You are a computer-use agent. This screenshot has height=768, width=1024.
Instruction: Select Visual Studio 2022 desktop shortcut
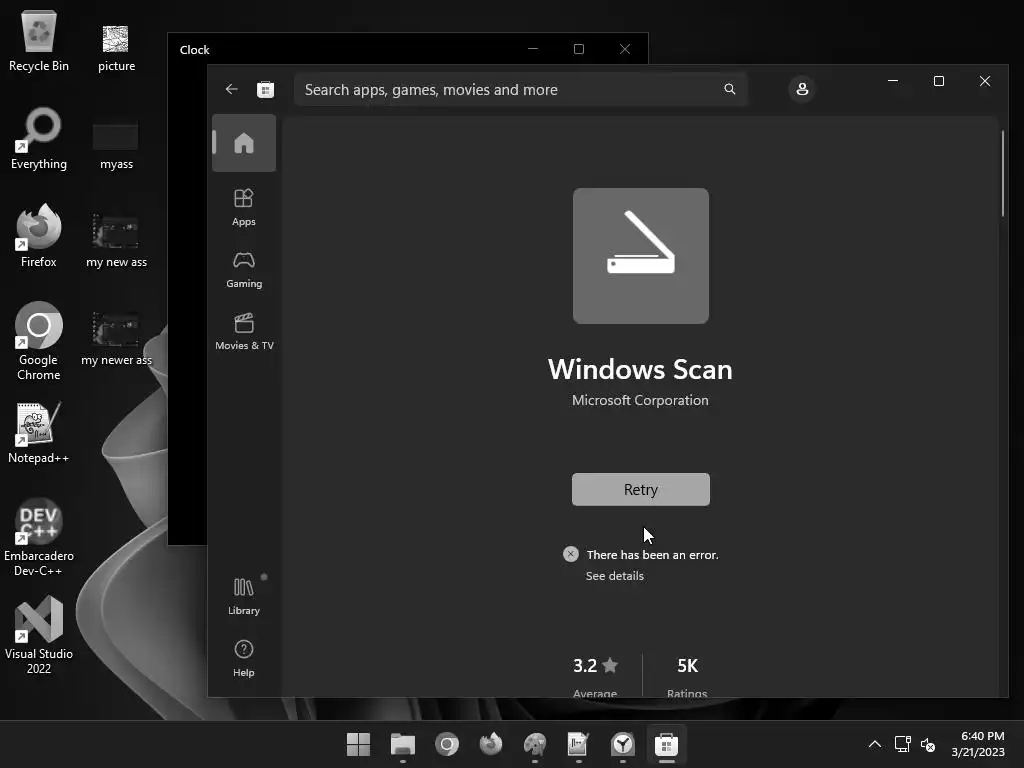(39, 635)
